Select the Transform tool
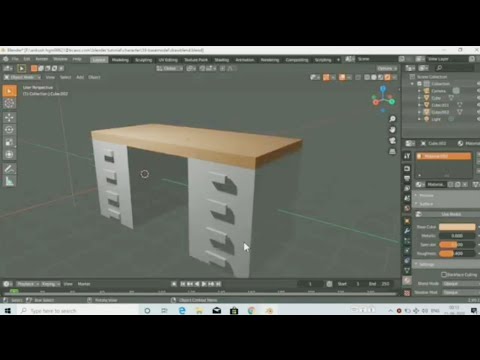 pos(9,155)
